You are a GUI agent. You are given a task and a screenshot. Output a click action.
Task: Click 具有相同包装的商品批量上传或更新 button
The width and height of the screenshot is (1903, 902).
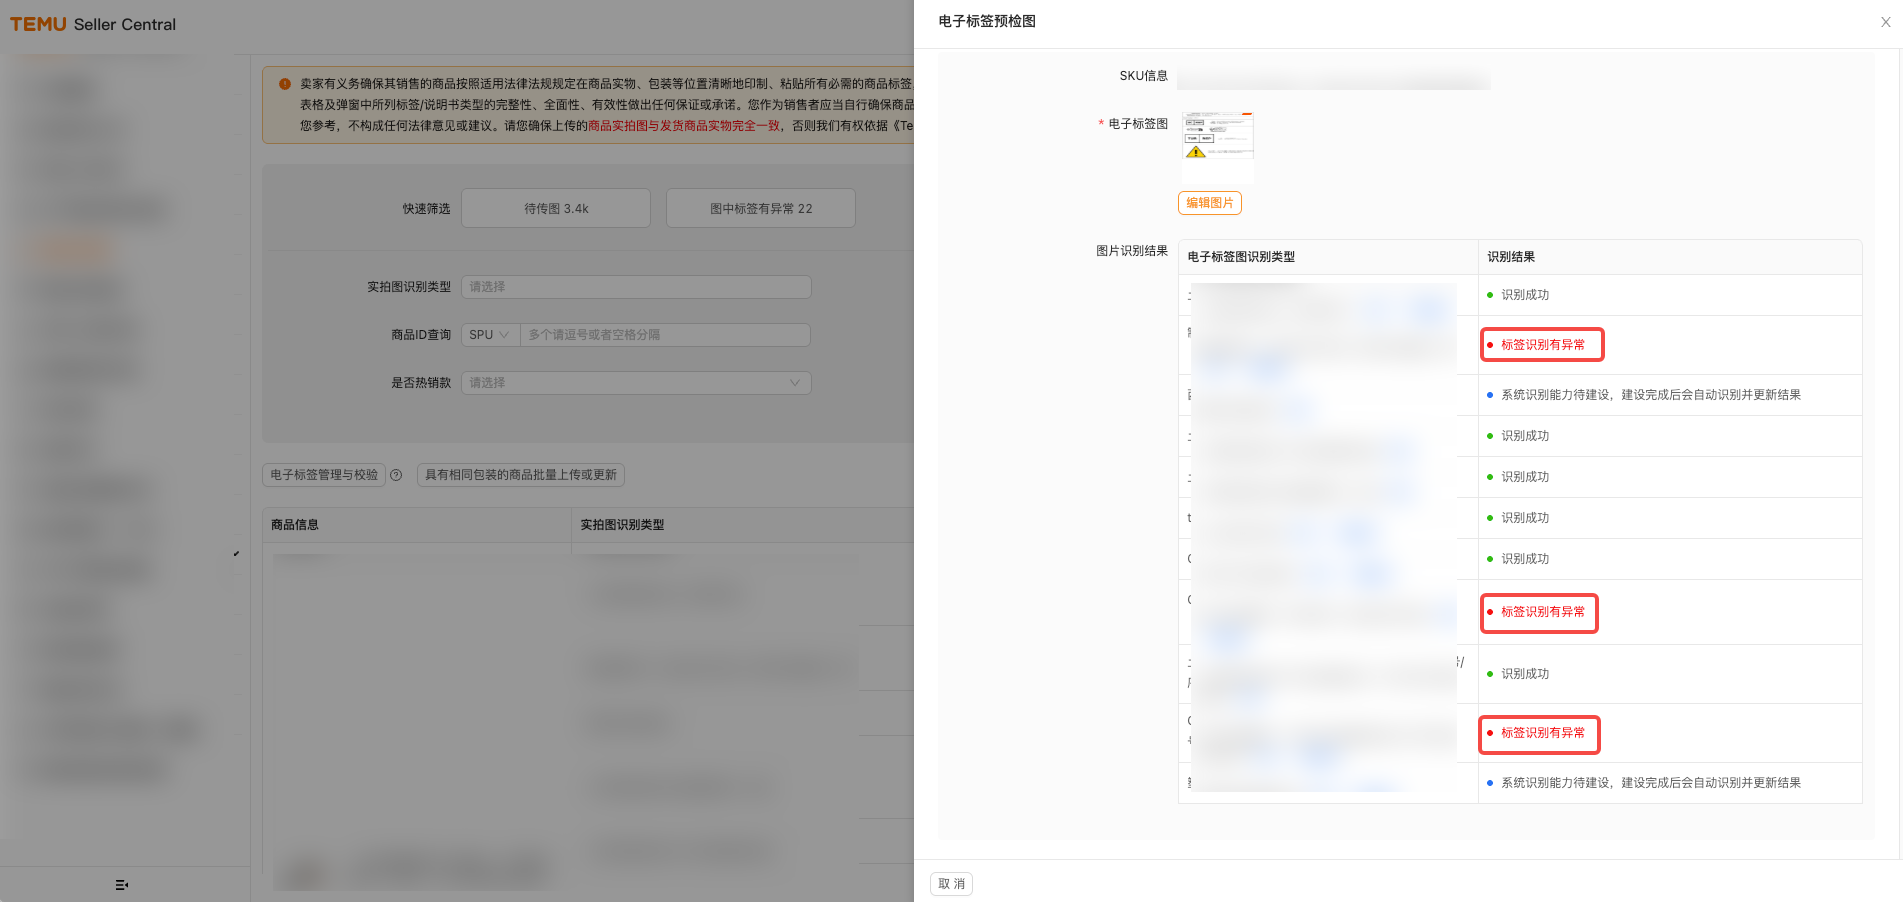pos(521,475)
